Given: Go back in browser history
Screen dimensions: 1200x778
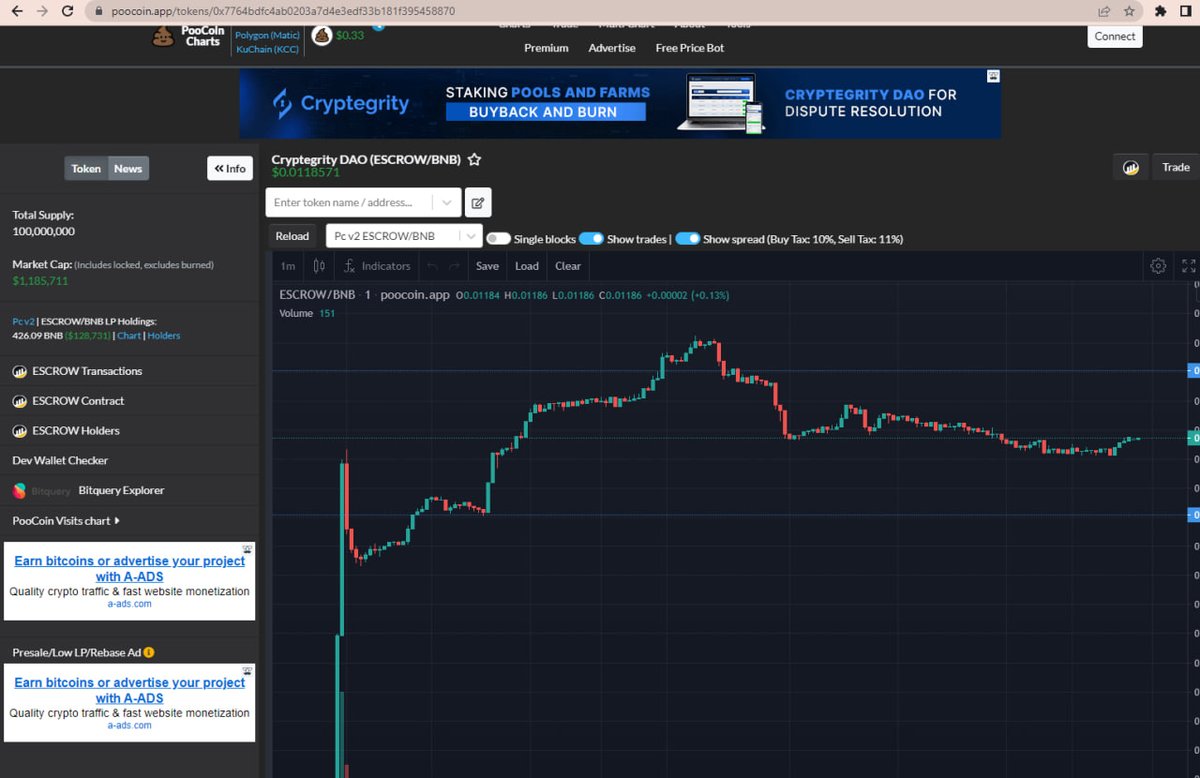Looking at the screenshot, I should (x=15, y=11).
